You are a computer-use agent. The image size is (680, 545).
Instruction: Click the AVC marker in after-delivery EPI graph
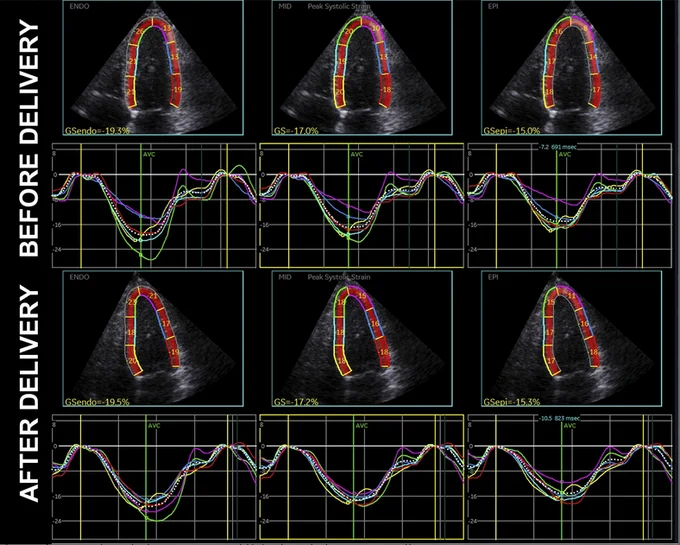point(570,426)
